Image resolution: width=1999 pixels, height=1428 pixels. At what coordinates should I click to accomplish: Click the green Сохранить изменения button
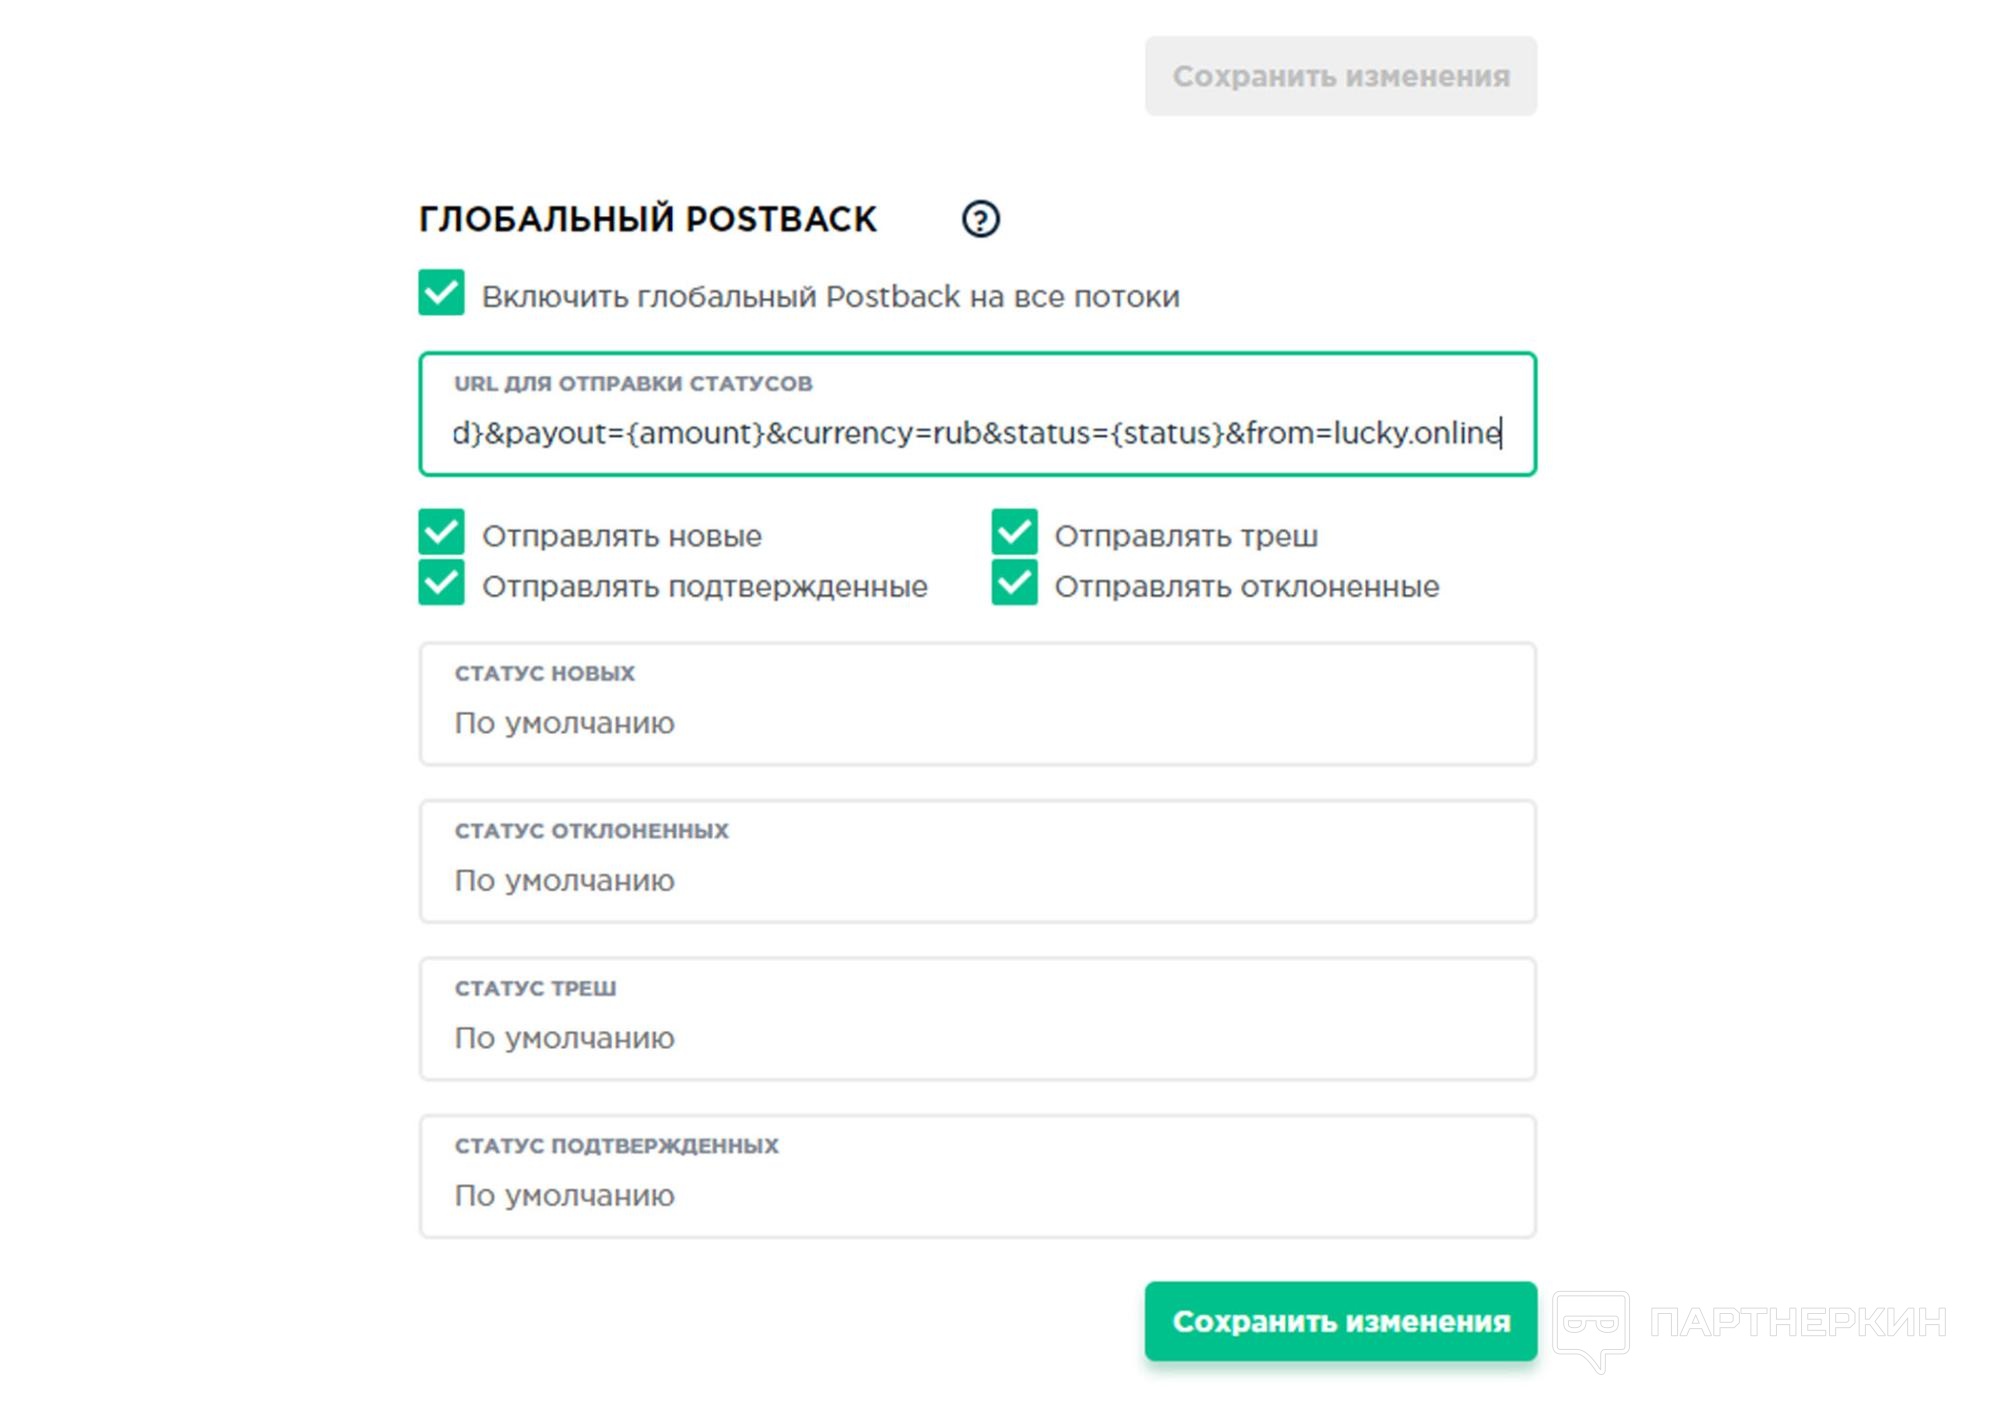click(x=1340, y=1321)
